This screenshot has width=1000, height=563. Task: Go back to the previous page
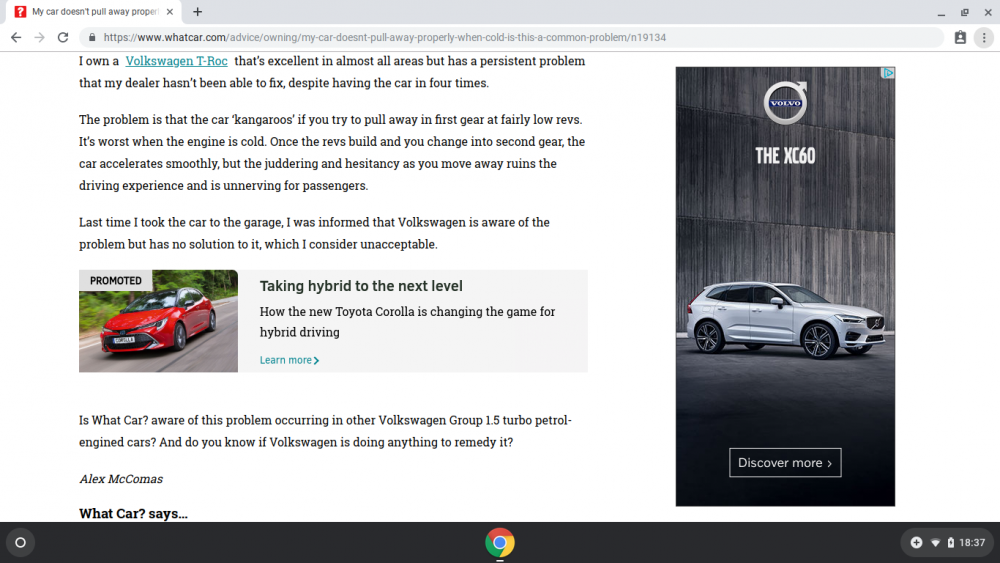[16, 38]
